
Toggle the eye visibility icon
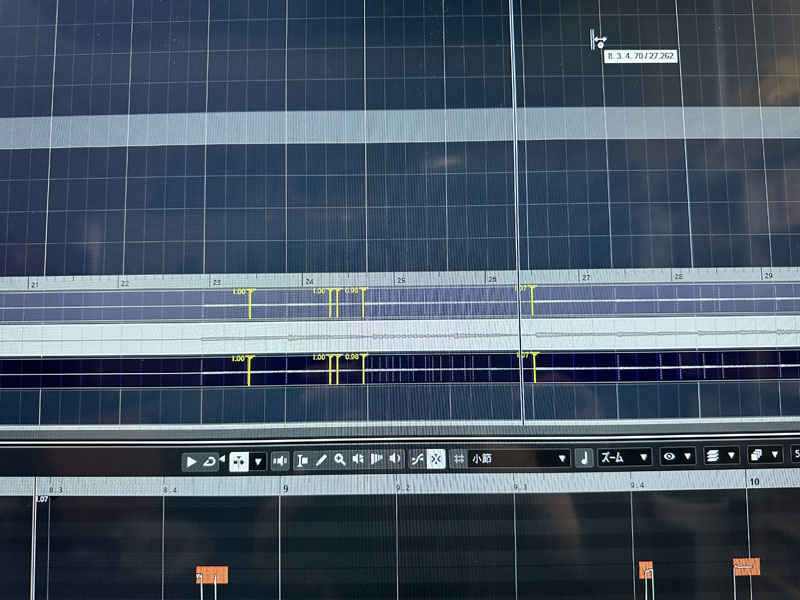tap(669, 456)
